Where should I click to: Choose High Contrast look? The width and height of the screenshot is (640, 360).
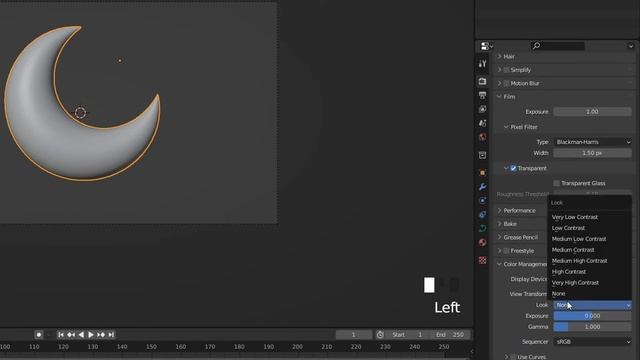click(589, 272)
